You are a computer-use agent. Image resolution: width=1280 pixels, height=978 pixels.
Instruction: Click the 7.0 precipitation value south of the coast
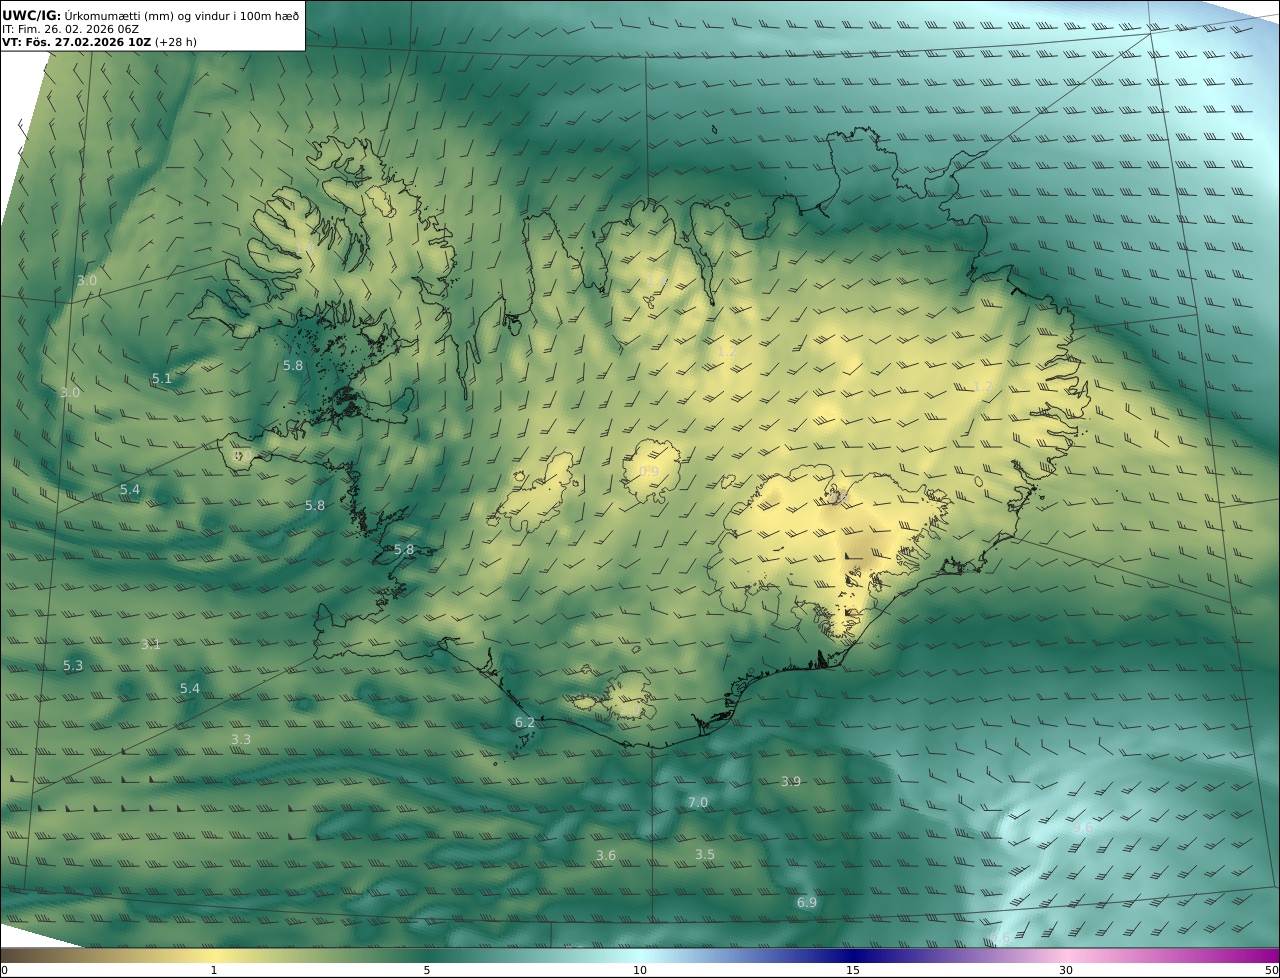[x=698, y=803]
